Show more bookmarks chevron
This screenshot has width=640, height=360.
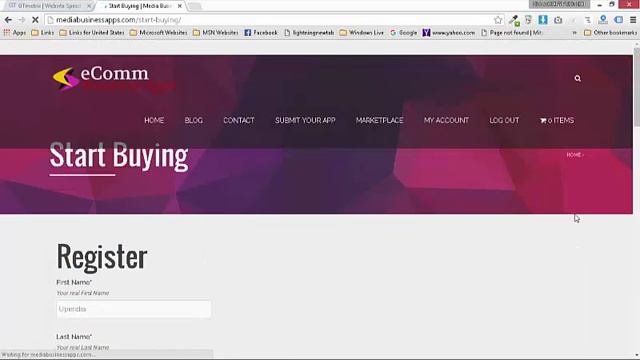[x=574, y=33]
